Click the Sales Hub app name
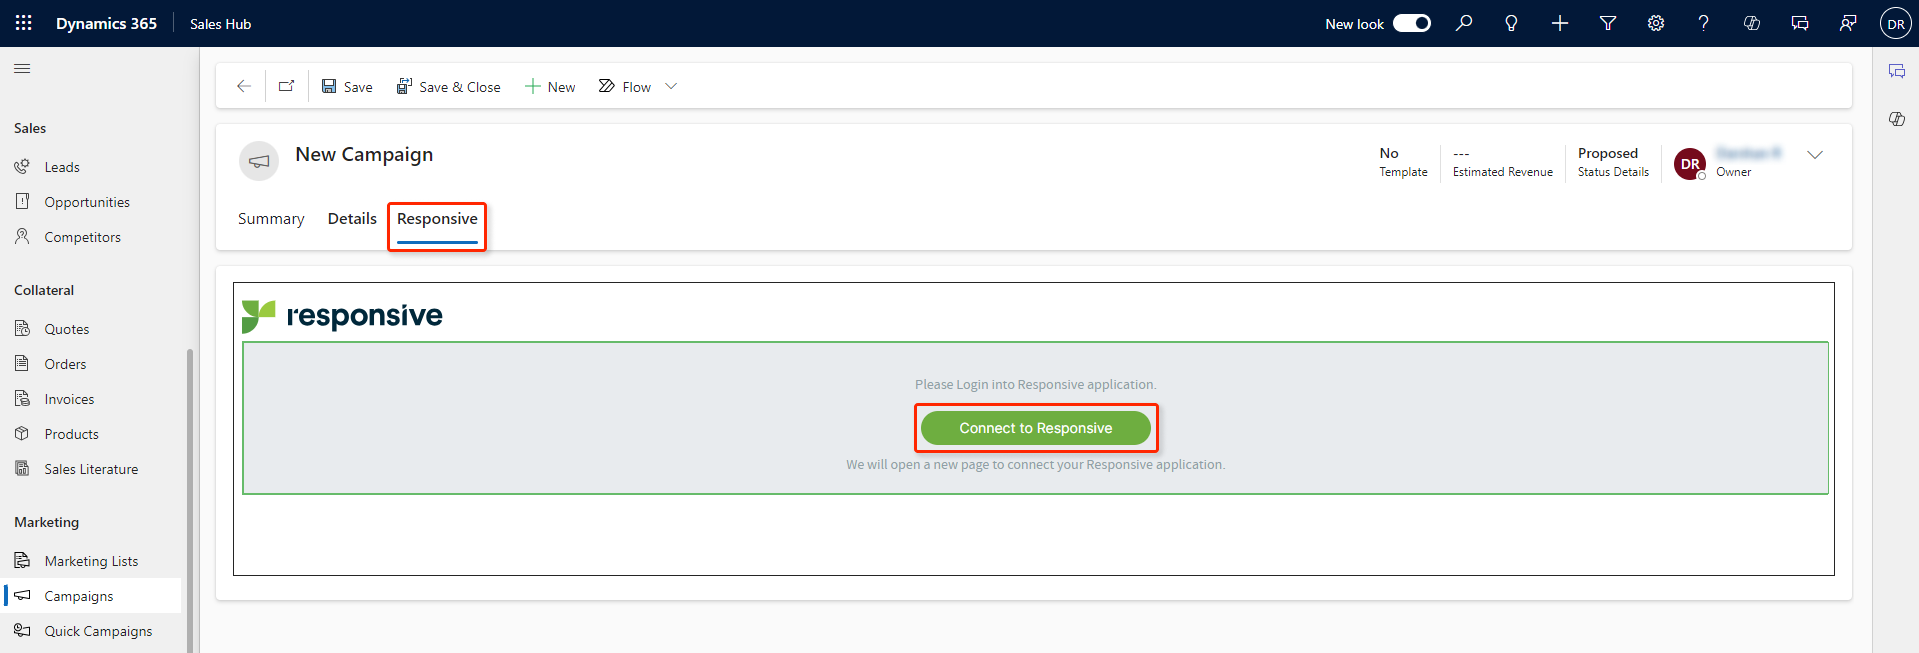 pos(220,24)
